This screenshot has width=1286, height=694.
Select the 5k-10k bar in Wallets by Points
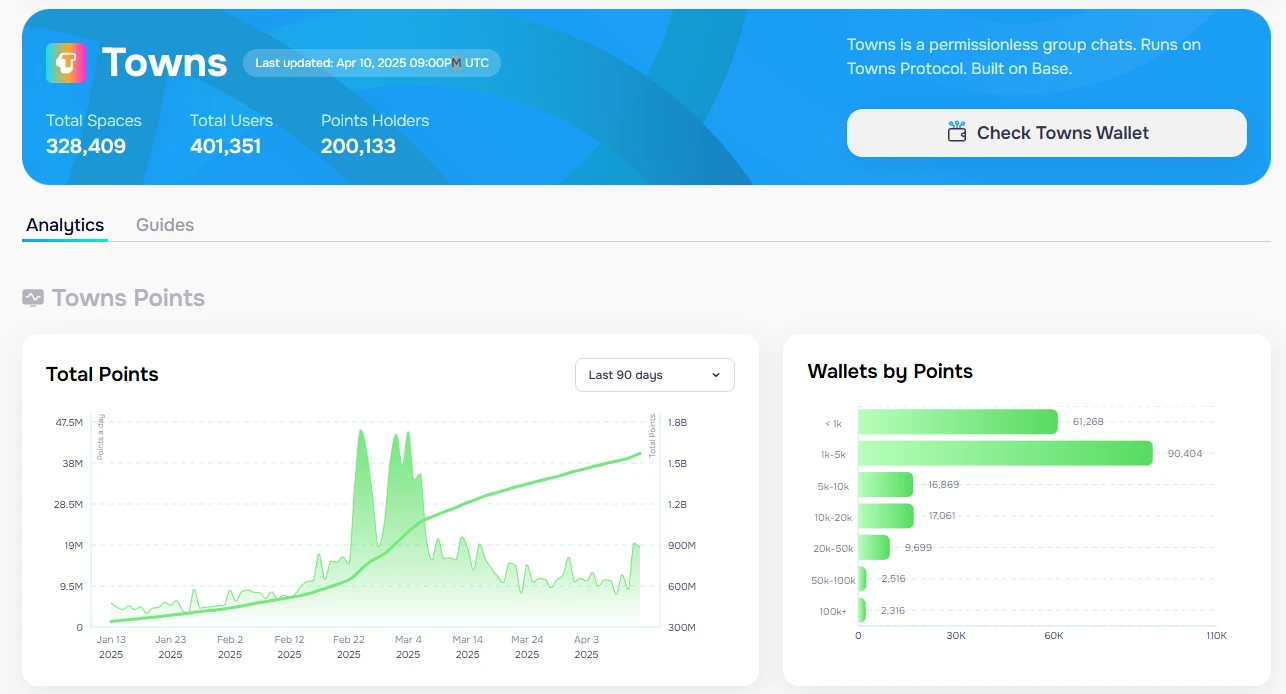885,485
